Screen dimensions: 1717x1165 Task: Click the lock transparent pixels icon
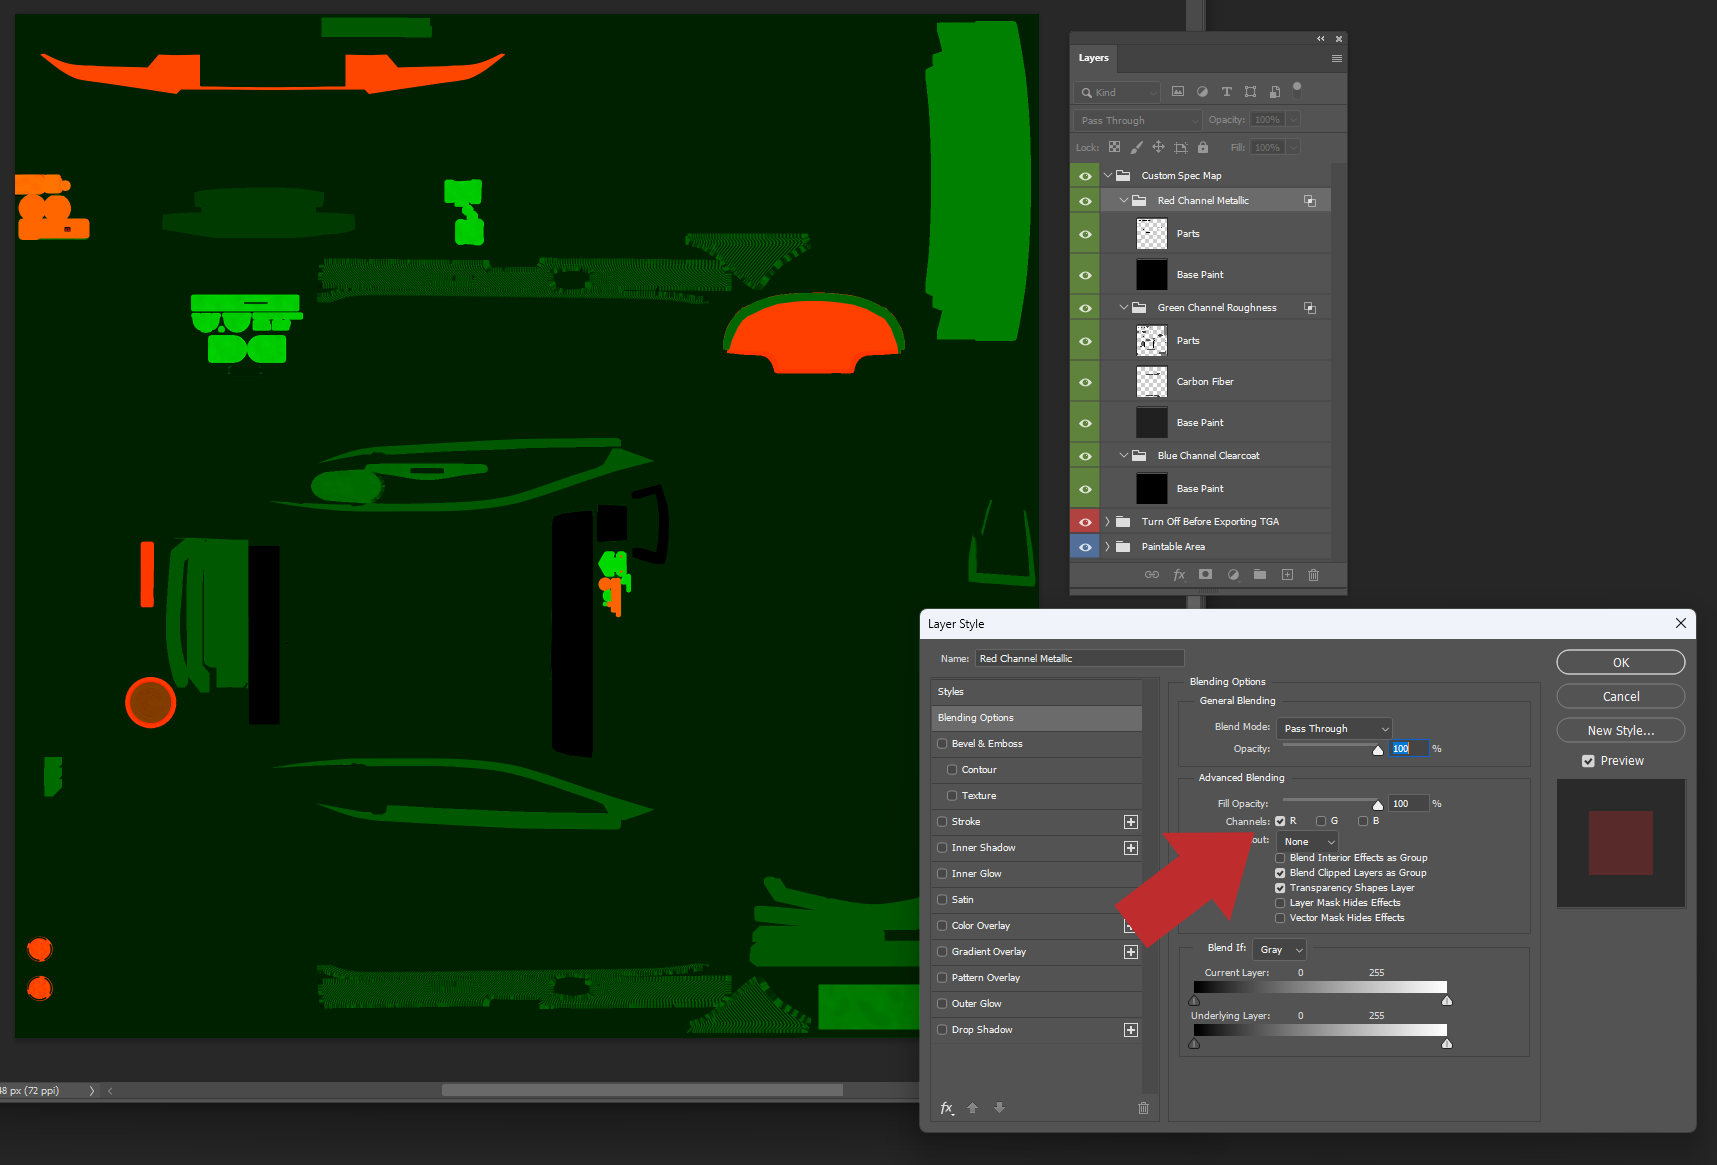pyautogui.click(x=1115, y=148)
